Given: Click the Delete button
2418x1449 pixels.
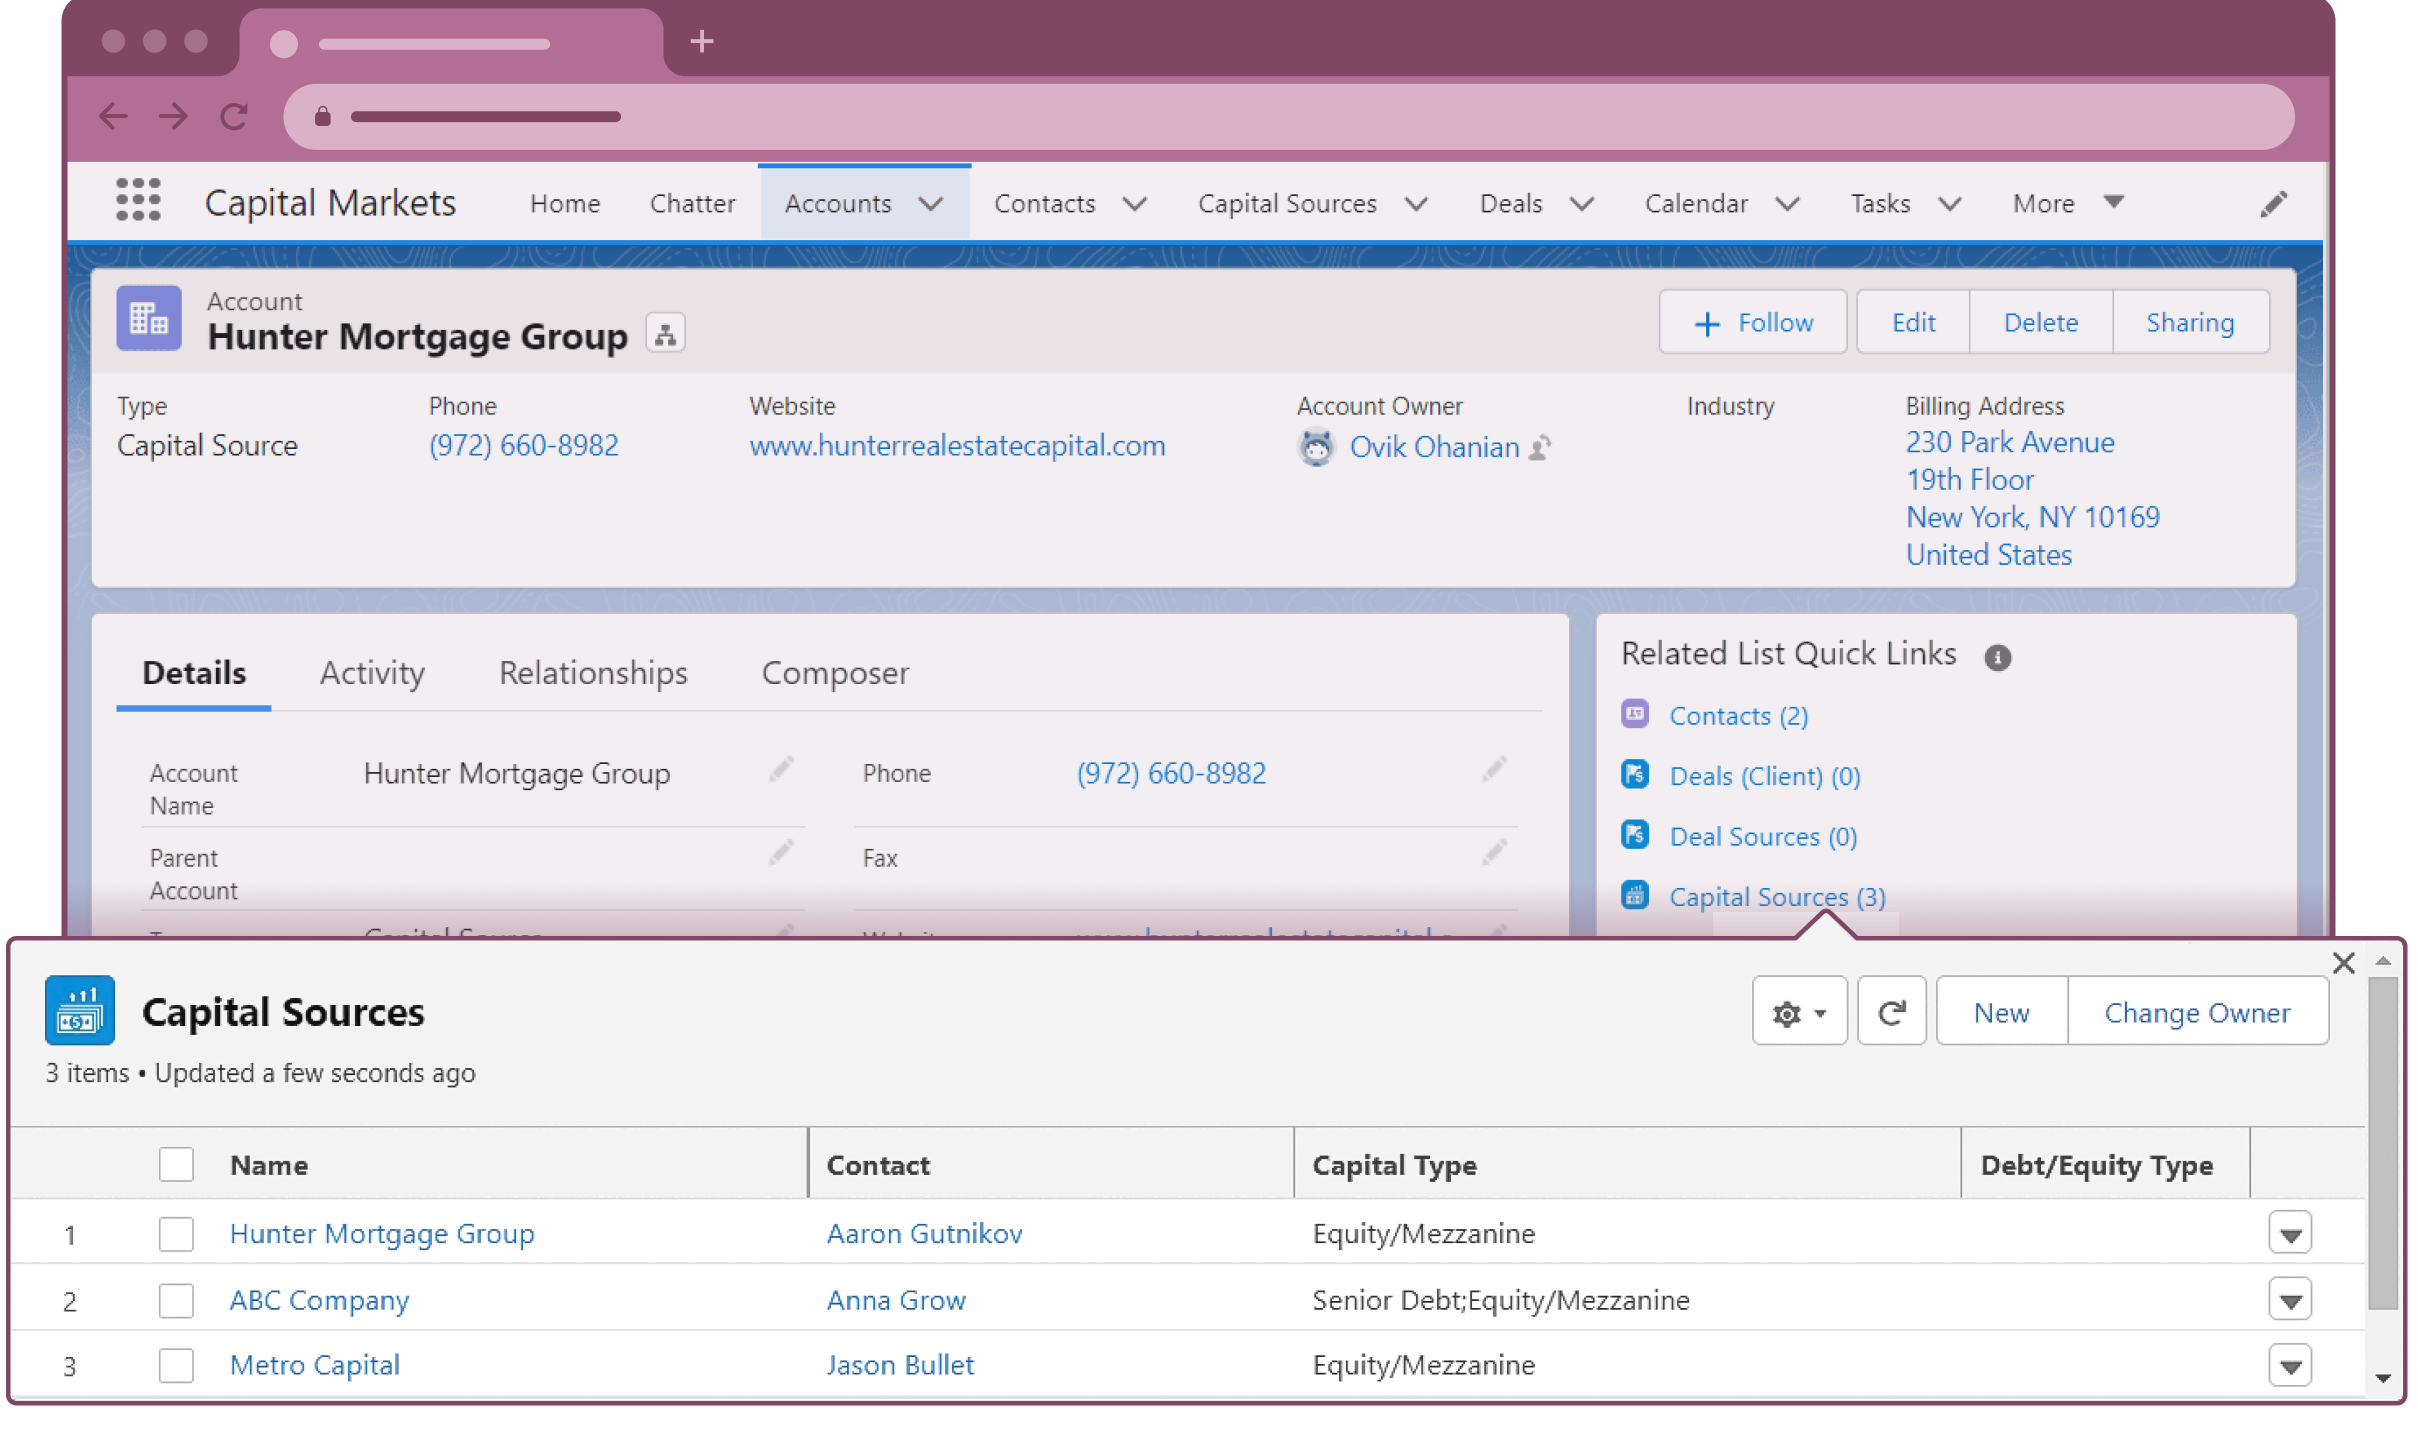Looking at the screenshot, I should click(x=2040, y=322).
